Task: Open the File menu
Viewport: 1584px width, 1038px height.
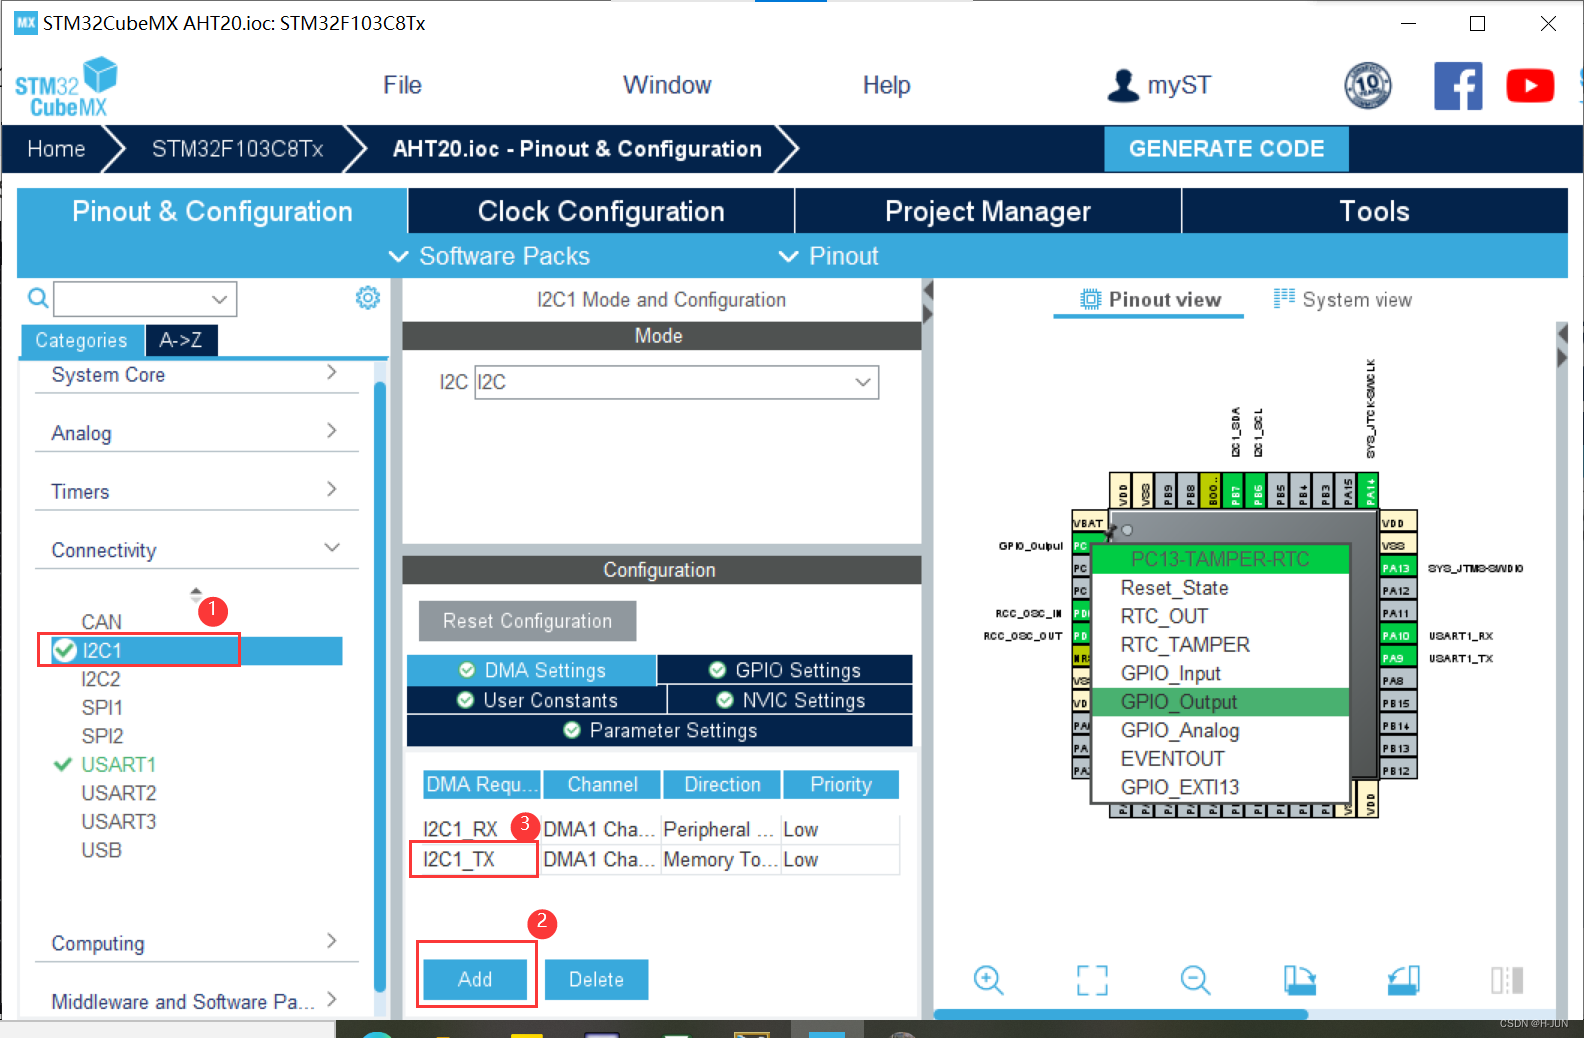Action: click(402, 85)
